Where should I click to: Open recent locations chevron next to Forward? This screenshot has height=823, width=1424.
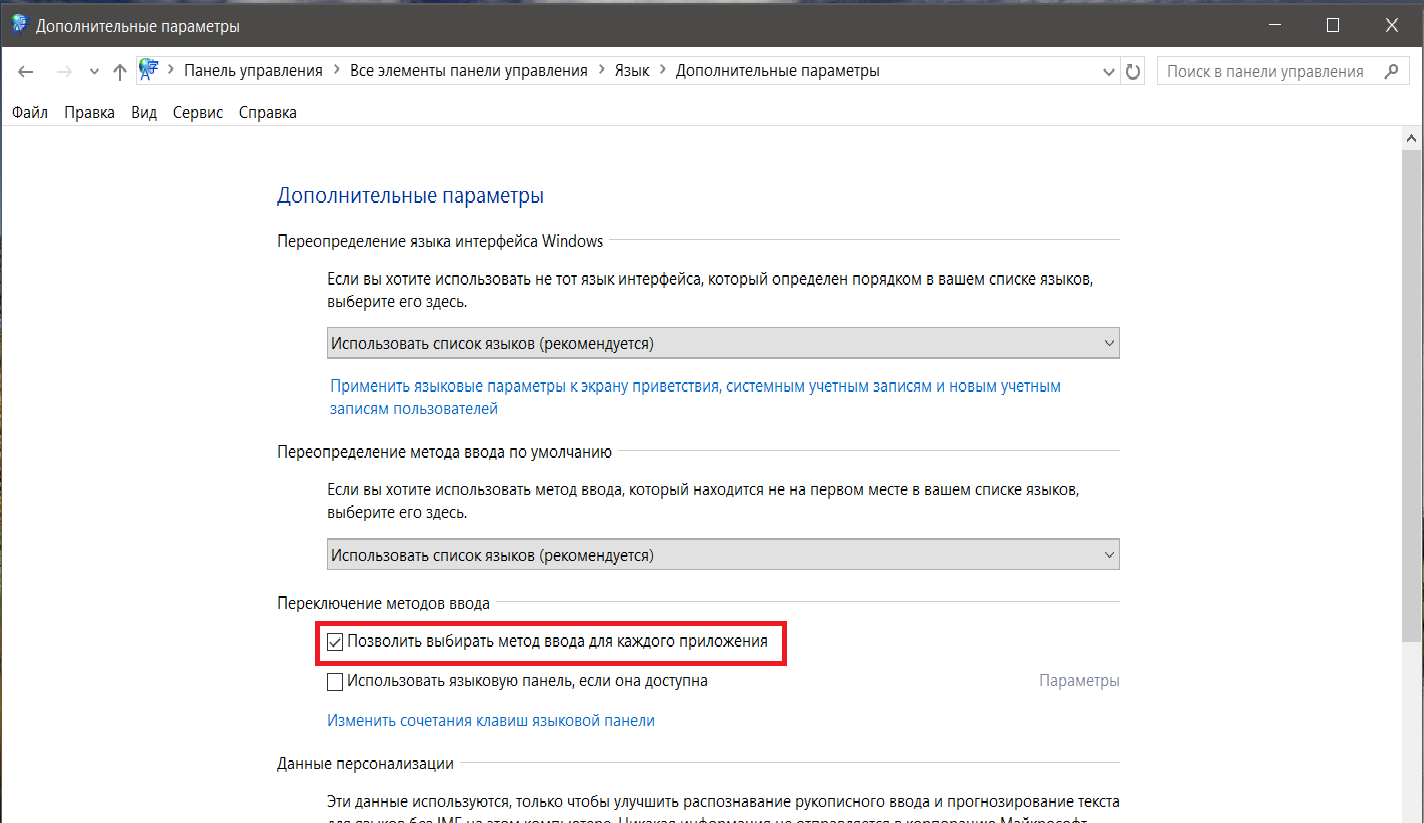pyautogui.click(x=94, y=72)
